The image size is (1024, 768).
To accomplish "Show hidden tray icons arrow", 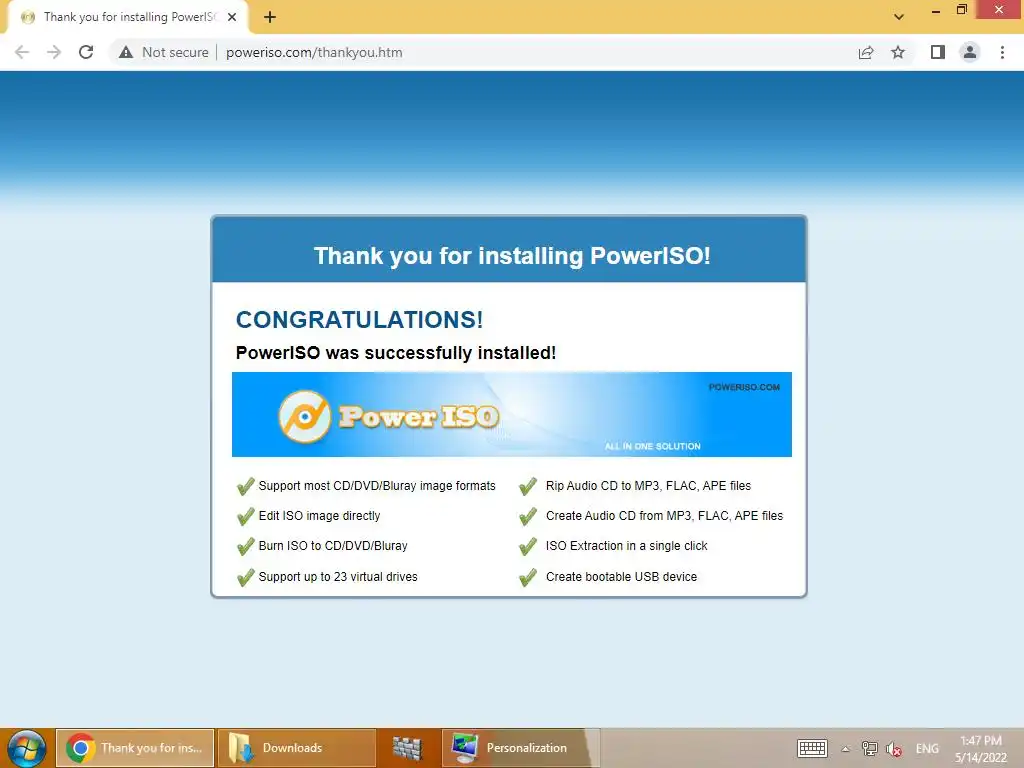I will 846,749.
